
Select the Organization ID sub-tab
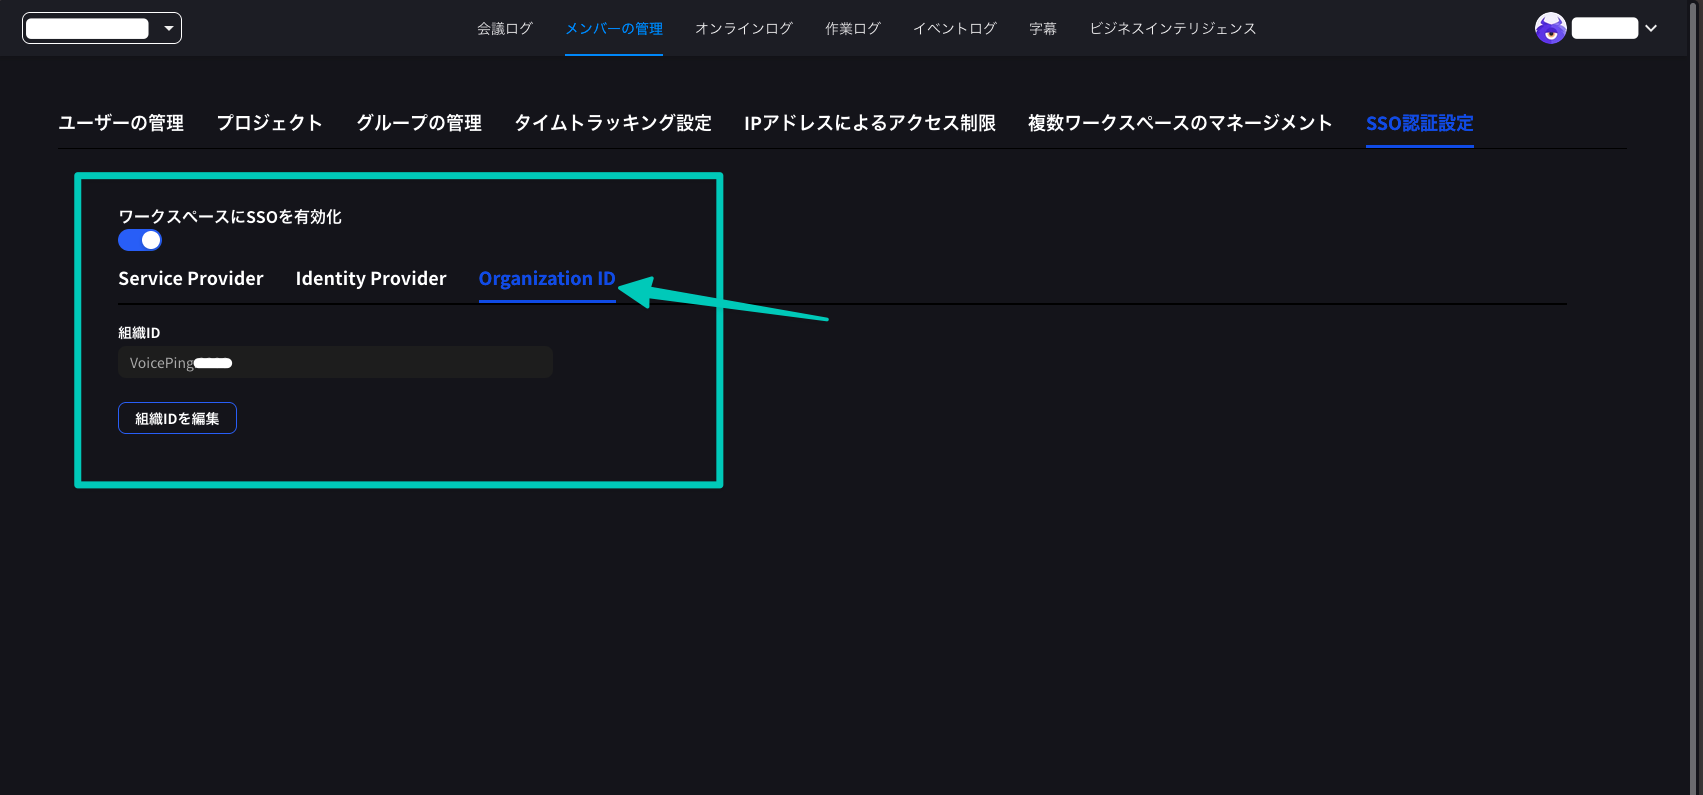tap(547, 278)
